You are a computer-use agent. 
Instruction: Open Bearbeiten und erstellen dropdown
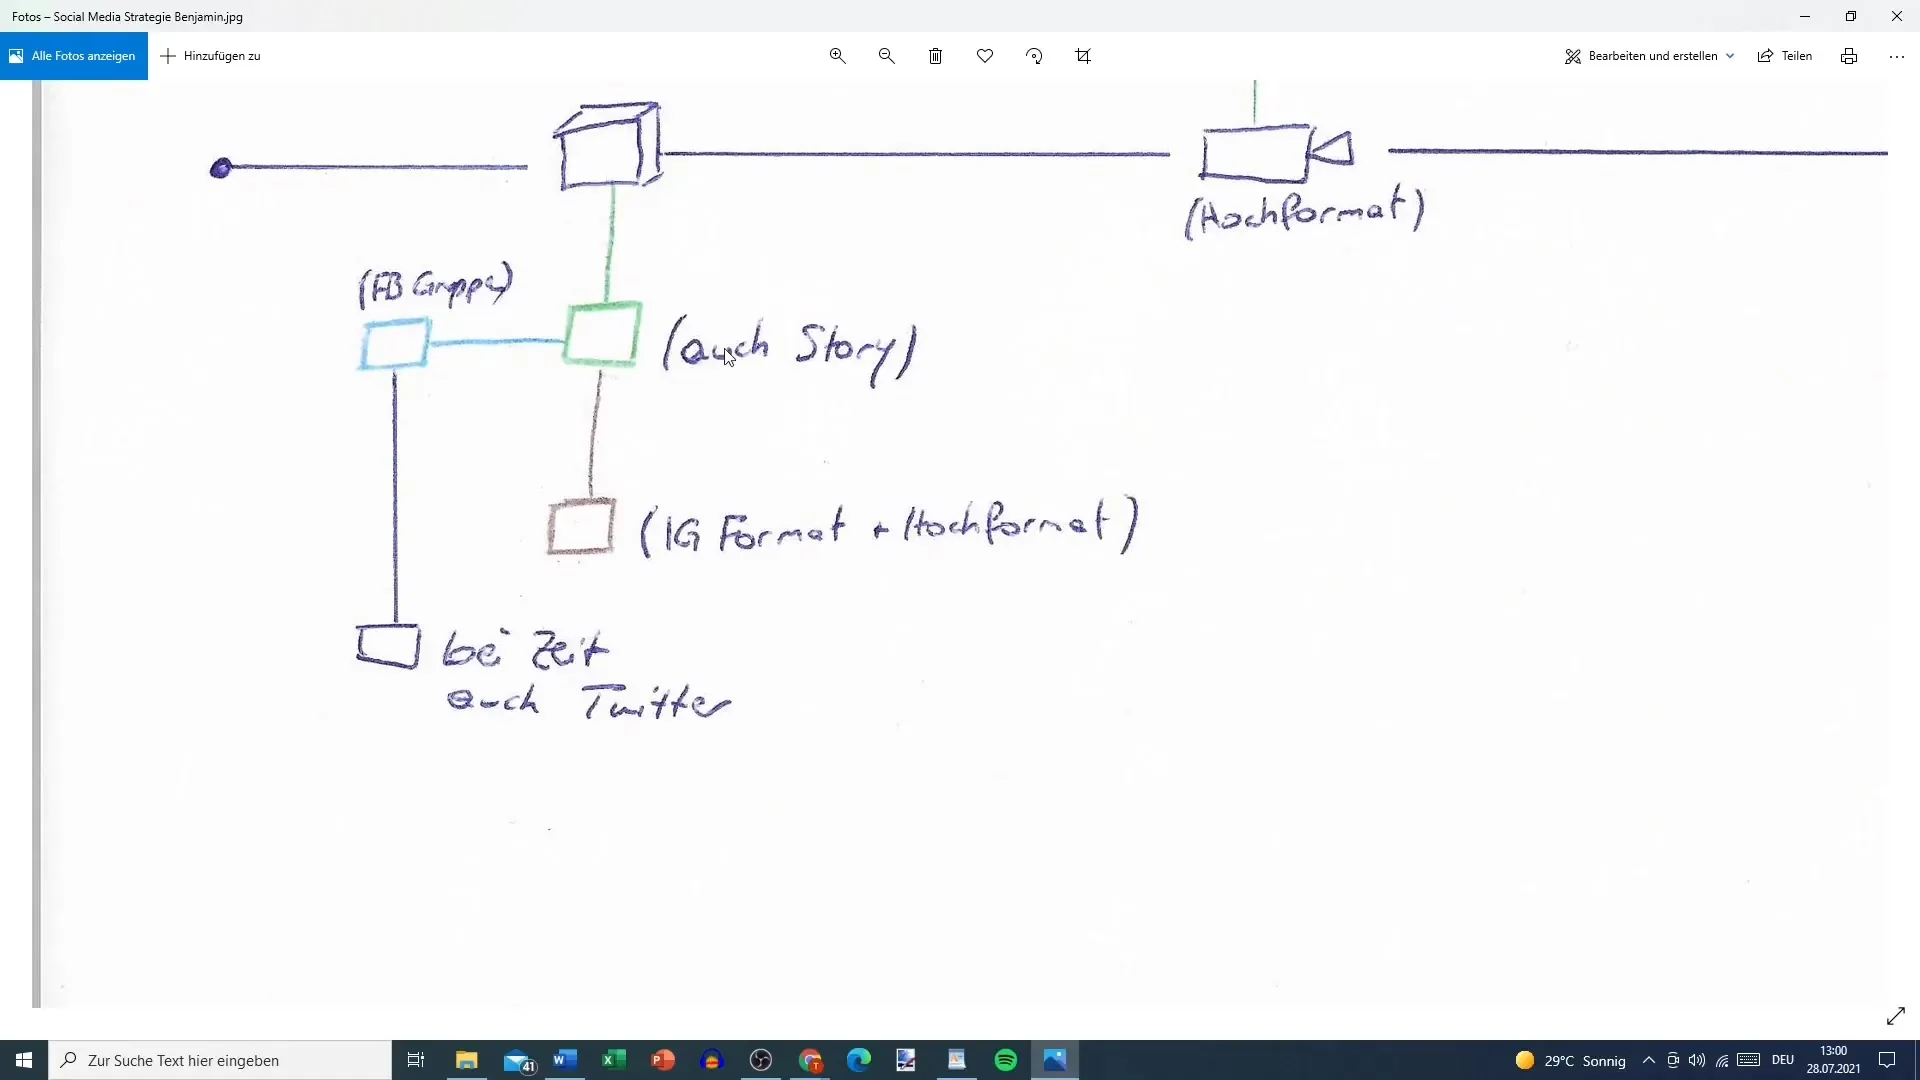coord(1651,55)
